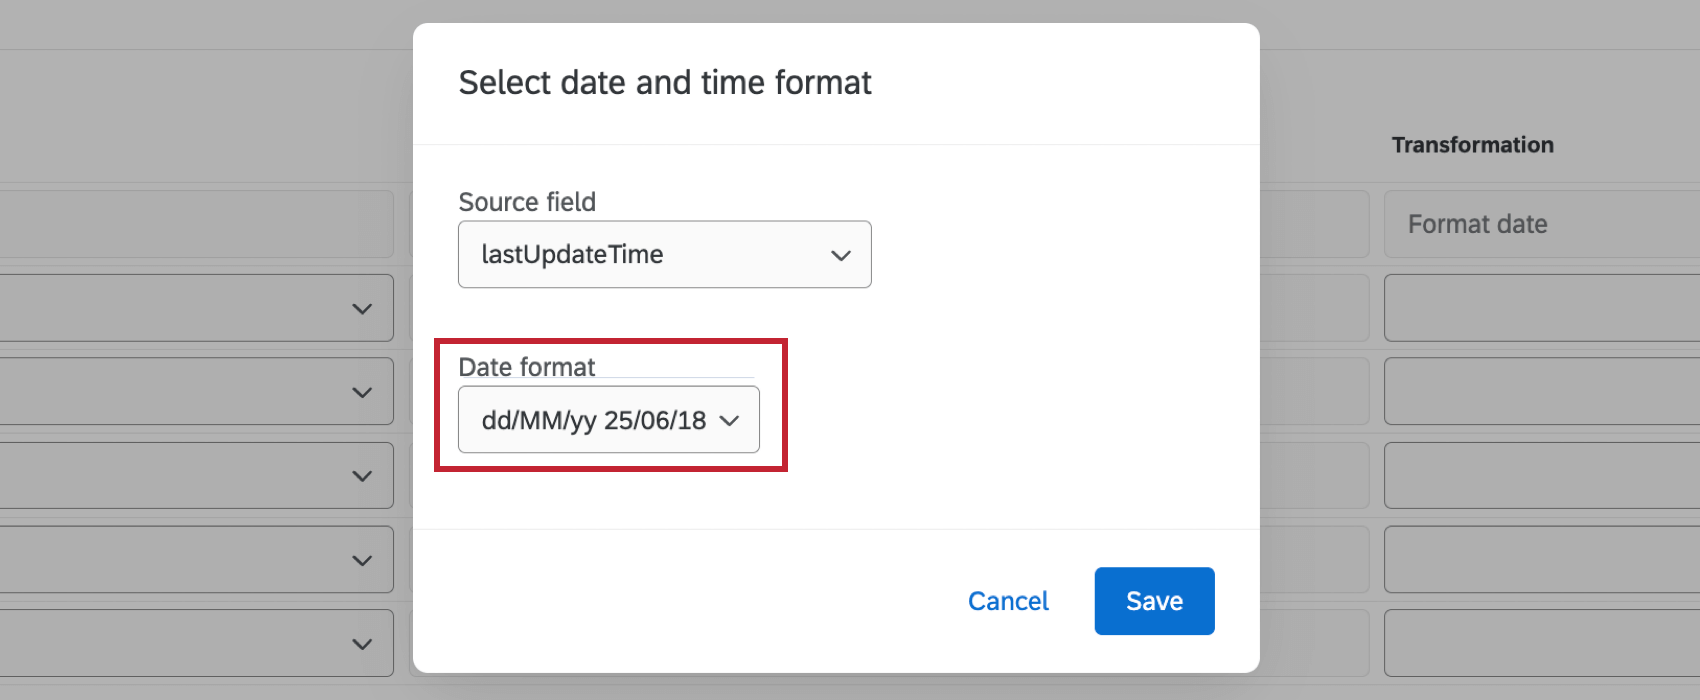This screenshot has width=1700, height=700.
Task: Select bottom empty field in Transformation column
Action: click(x=1540, y=643)
